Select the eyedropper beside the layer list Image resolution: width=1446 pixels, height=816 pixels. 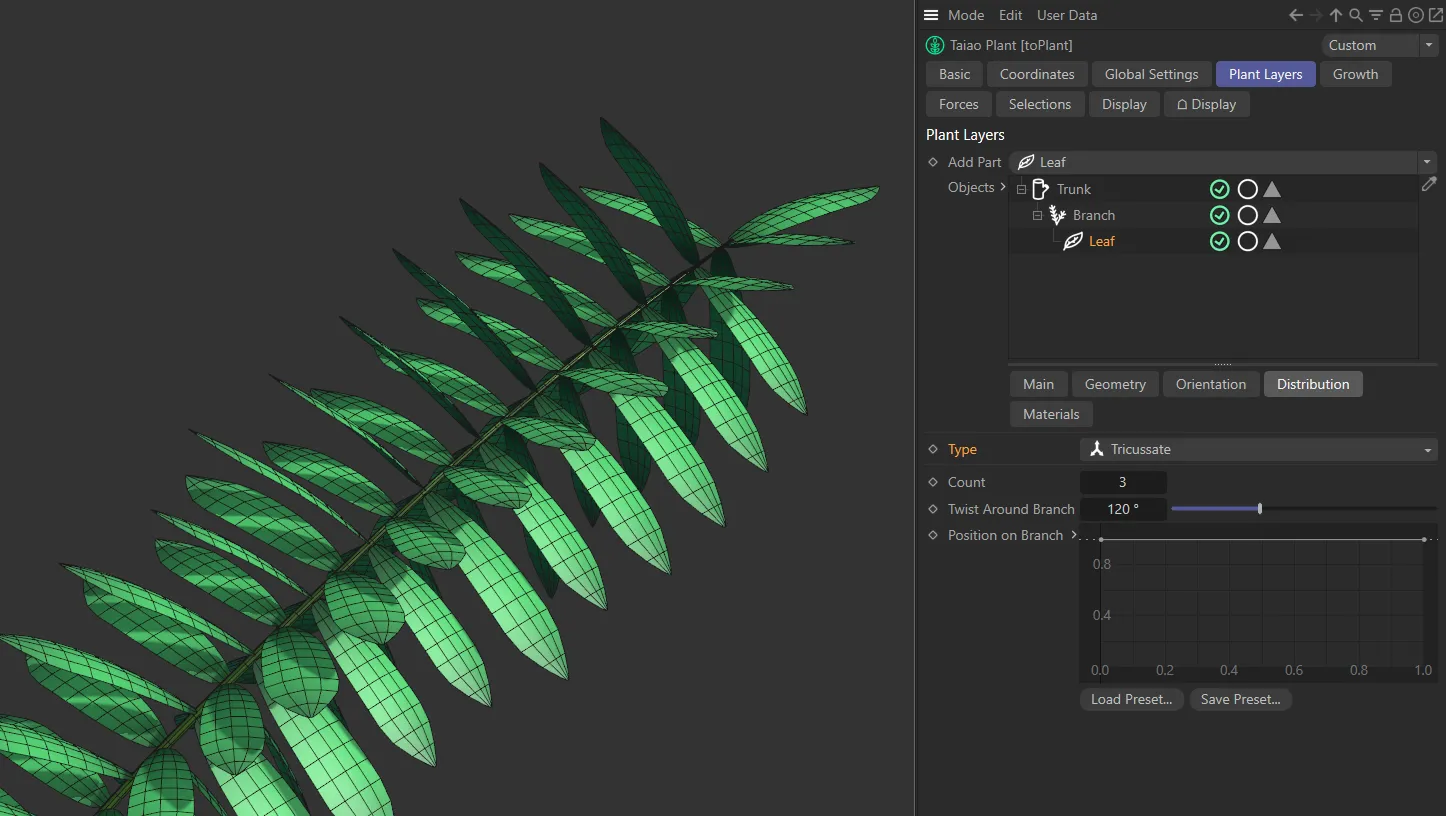[x=1430, y=184]
